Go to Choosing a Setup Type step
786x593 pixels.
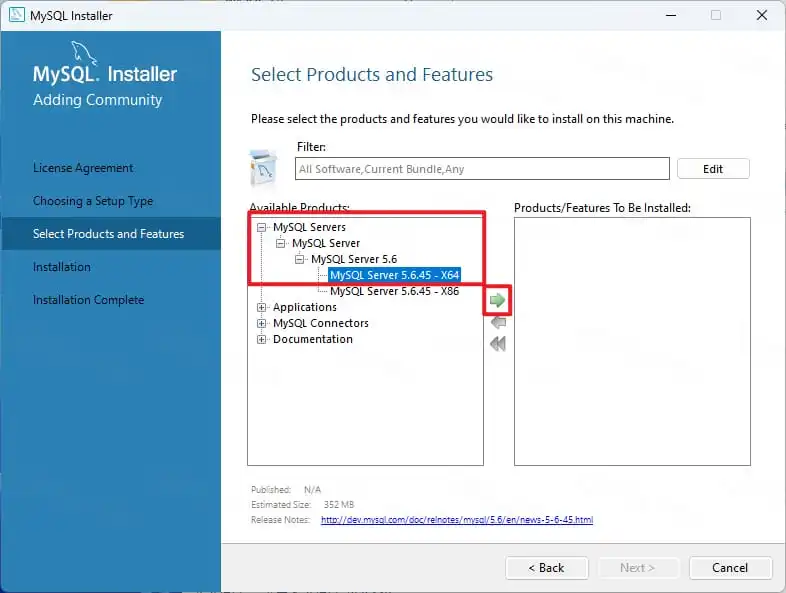coord(93,201)
